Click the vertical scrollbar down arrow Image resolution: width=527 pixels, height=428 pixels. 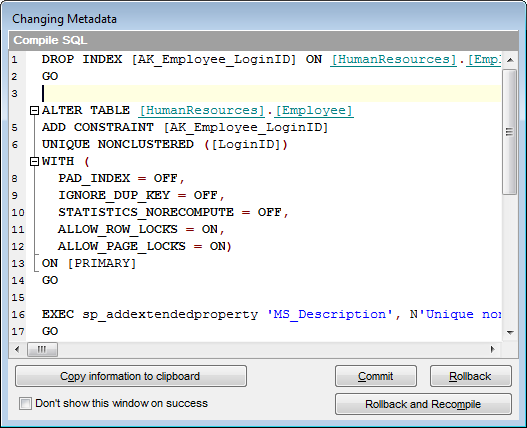510,333
